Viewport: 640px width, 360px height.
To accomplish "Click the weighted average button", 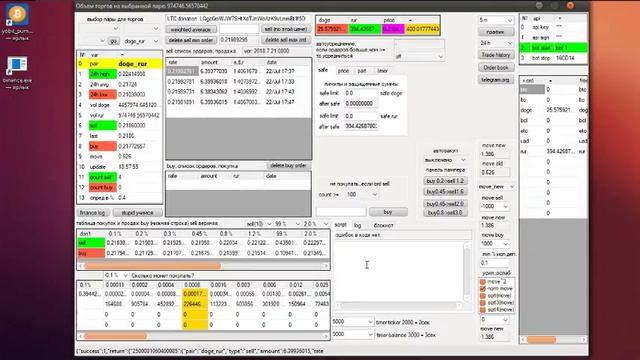I will click(x=191, y=29).
